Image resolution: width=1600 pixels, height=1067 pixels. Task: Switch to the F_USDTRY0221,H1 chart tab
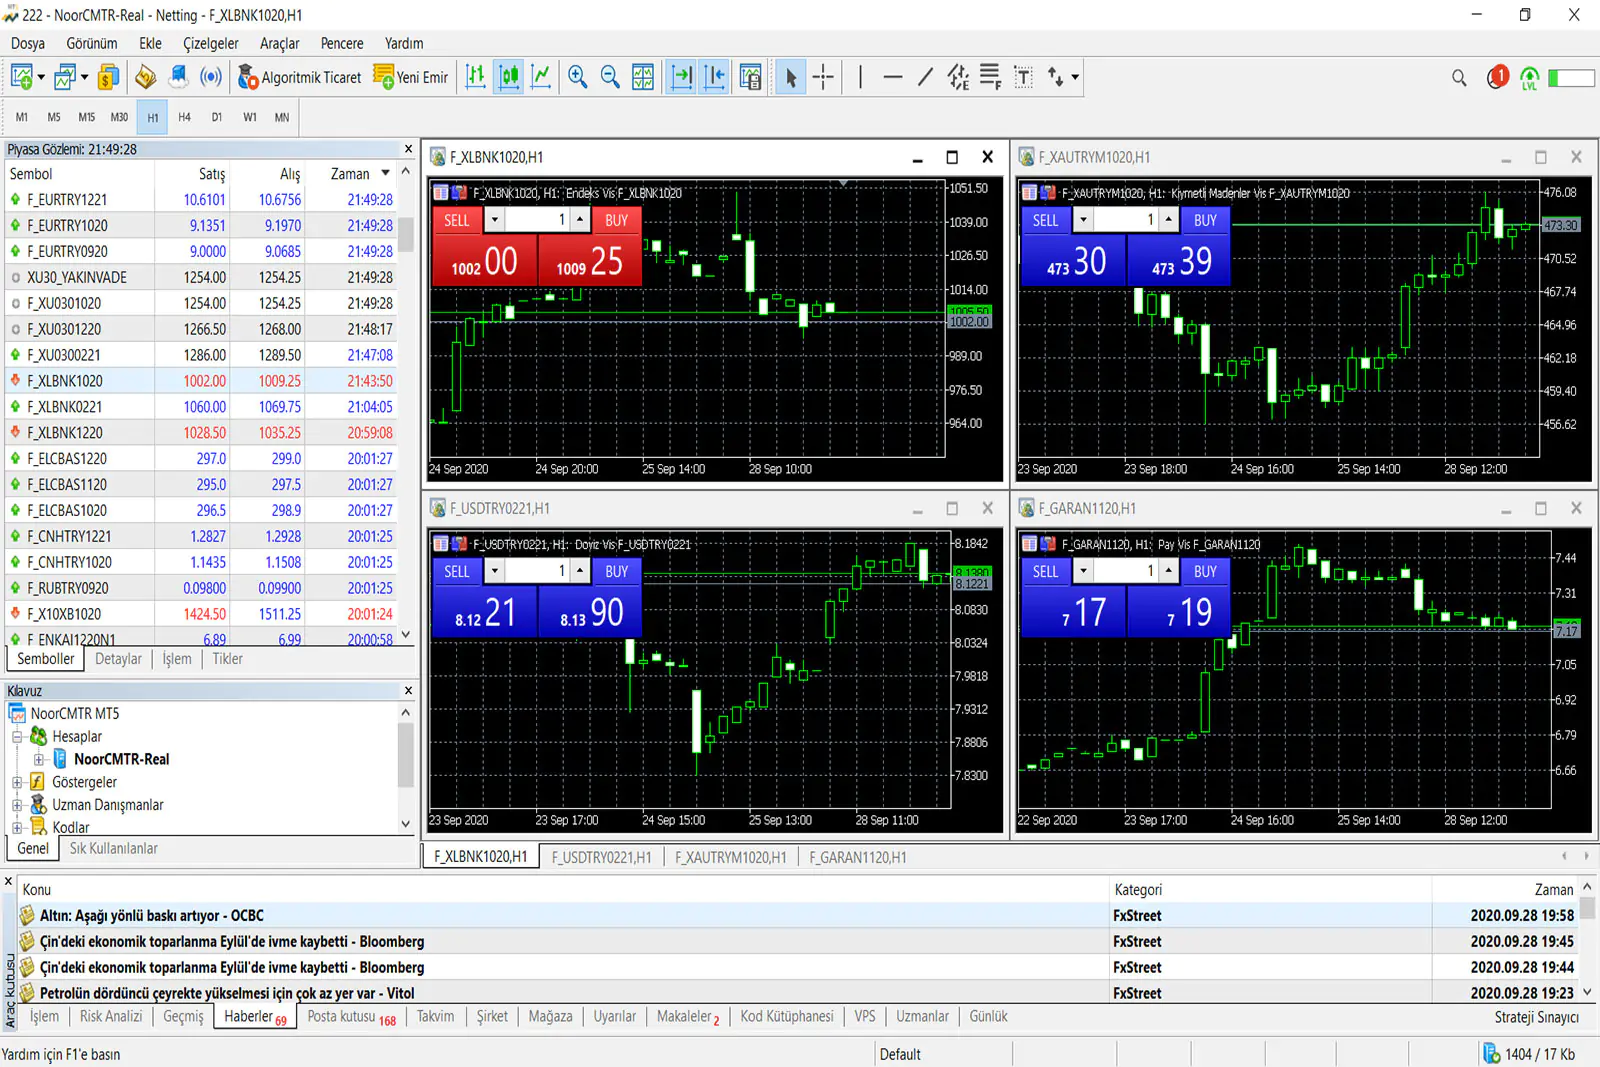click(x=601, y=857)
